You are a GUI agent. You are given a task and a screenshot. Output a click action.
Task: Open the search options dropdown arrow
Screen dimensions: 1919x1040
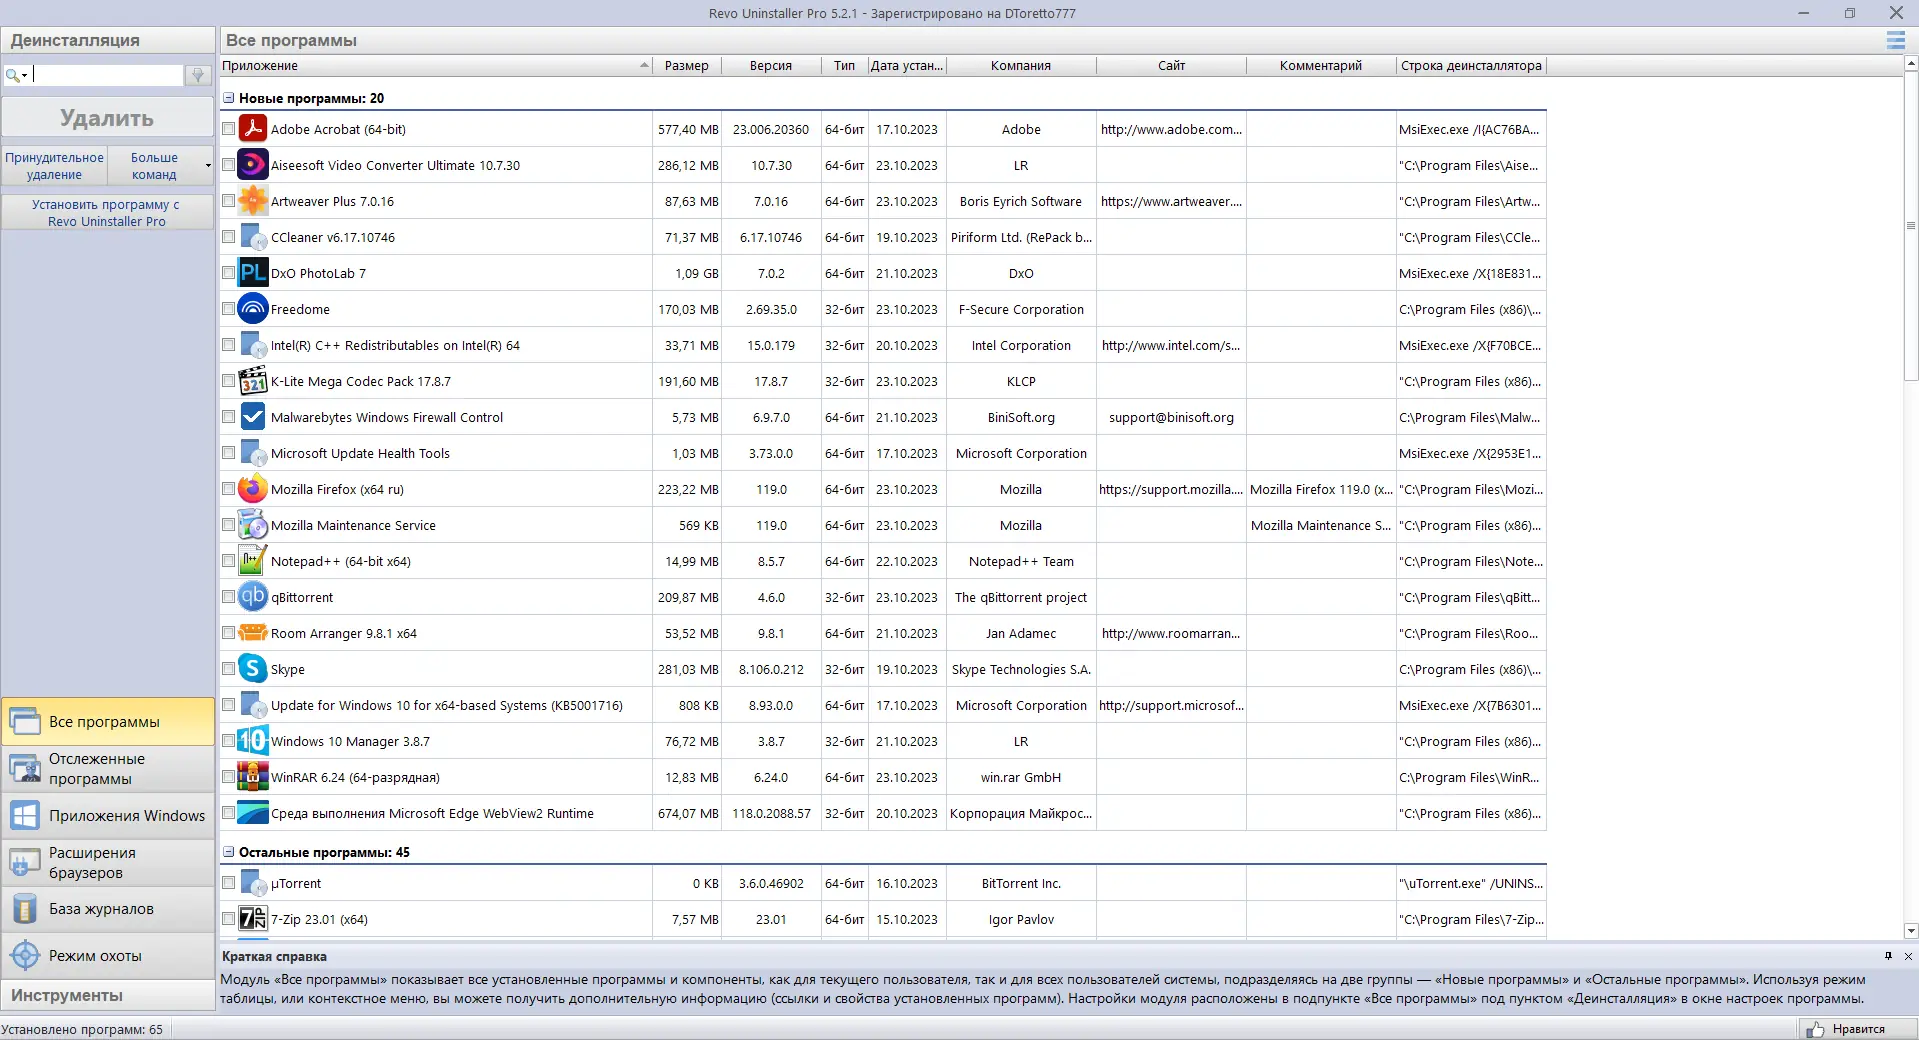(x=24, y=75)
